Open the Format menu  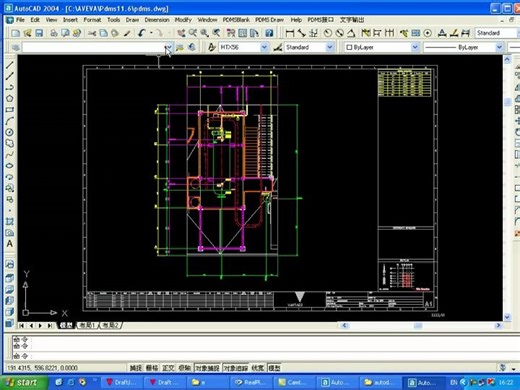92,20
